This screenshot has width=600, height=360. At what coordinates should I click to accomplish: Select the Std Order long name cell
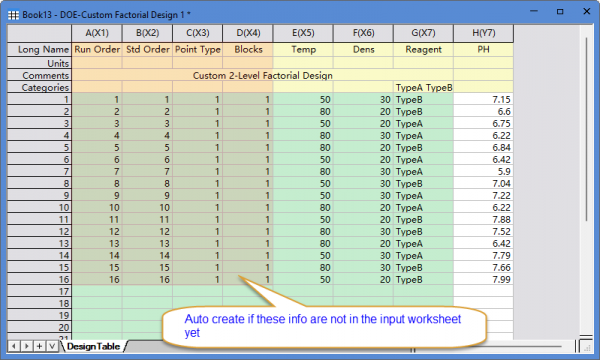click(x=147, y=50)
